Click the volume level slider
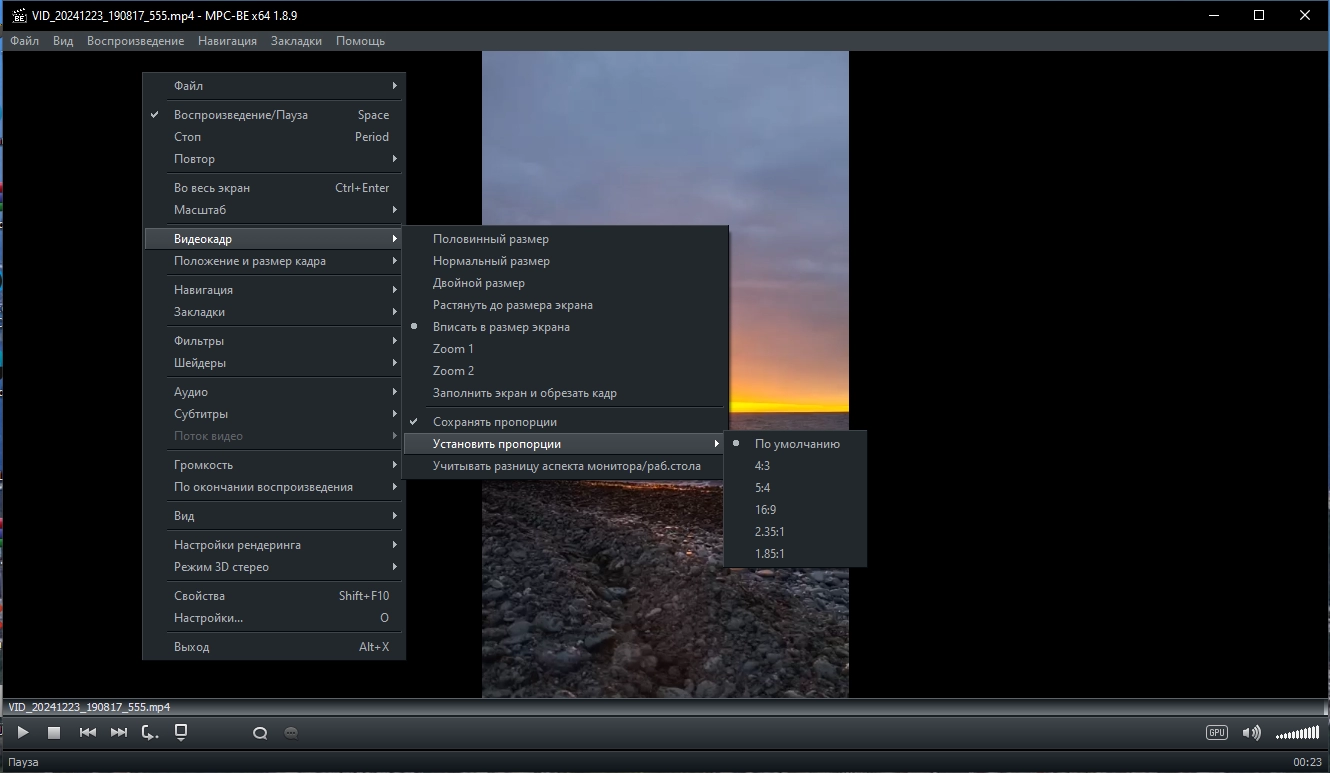The image size is (1330, 773). (x=1297, y=733)
